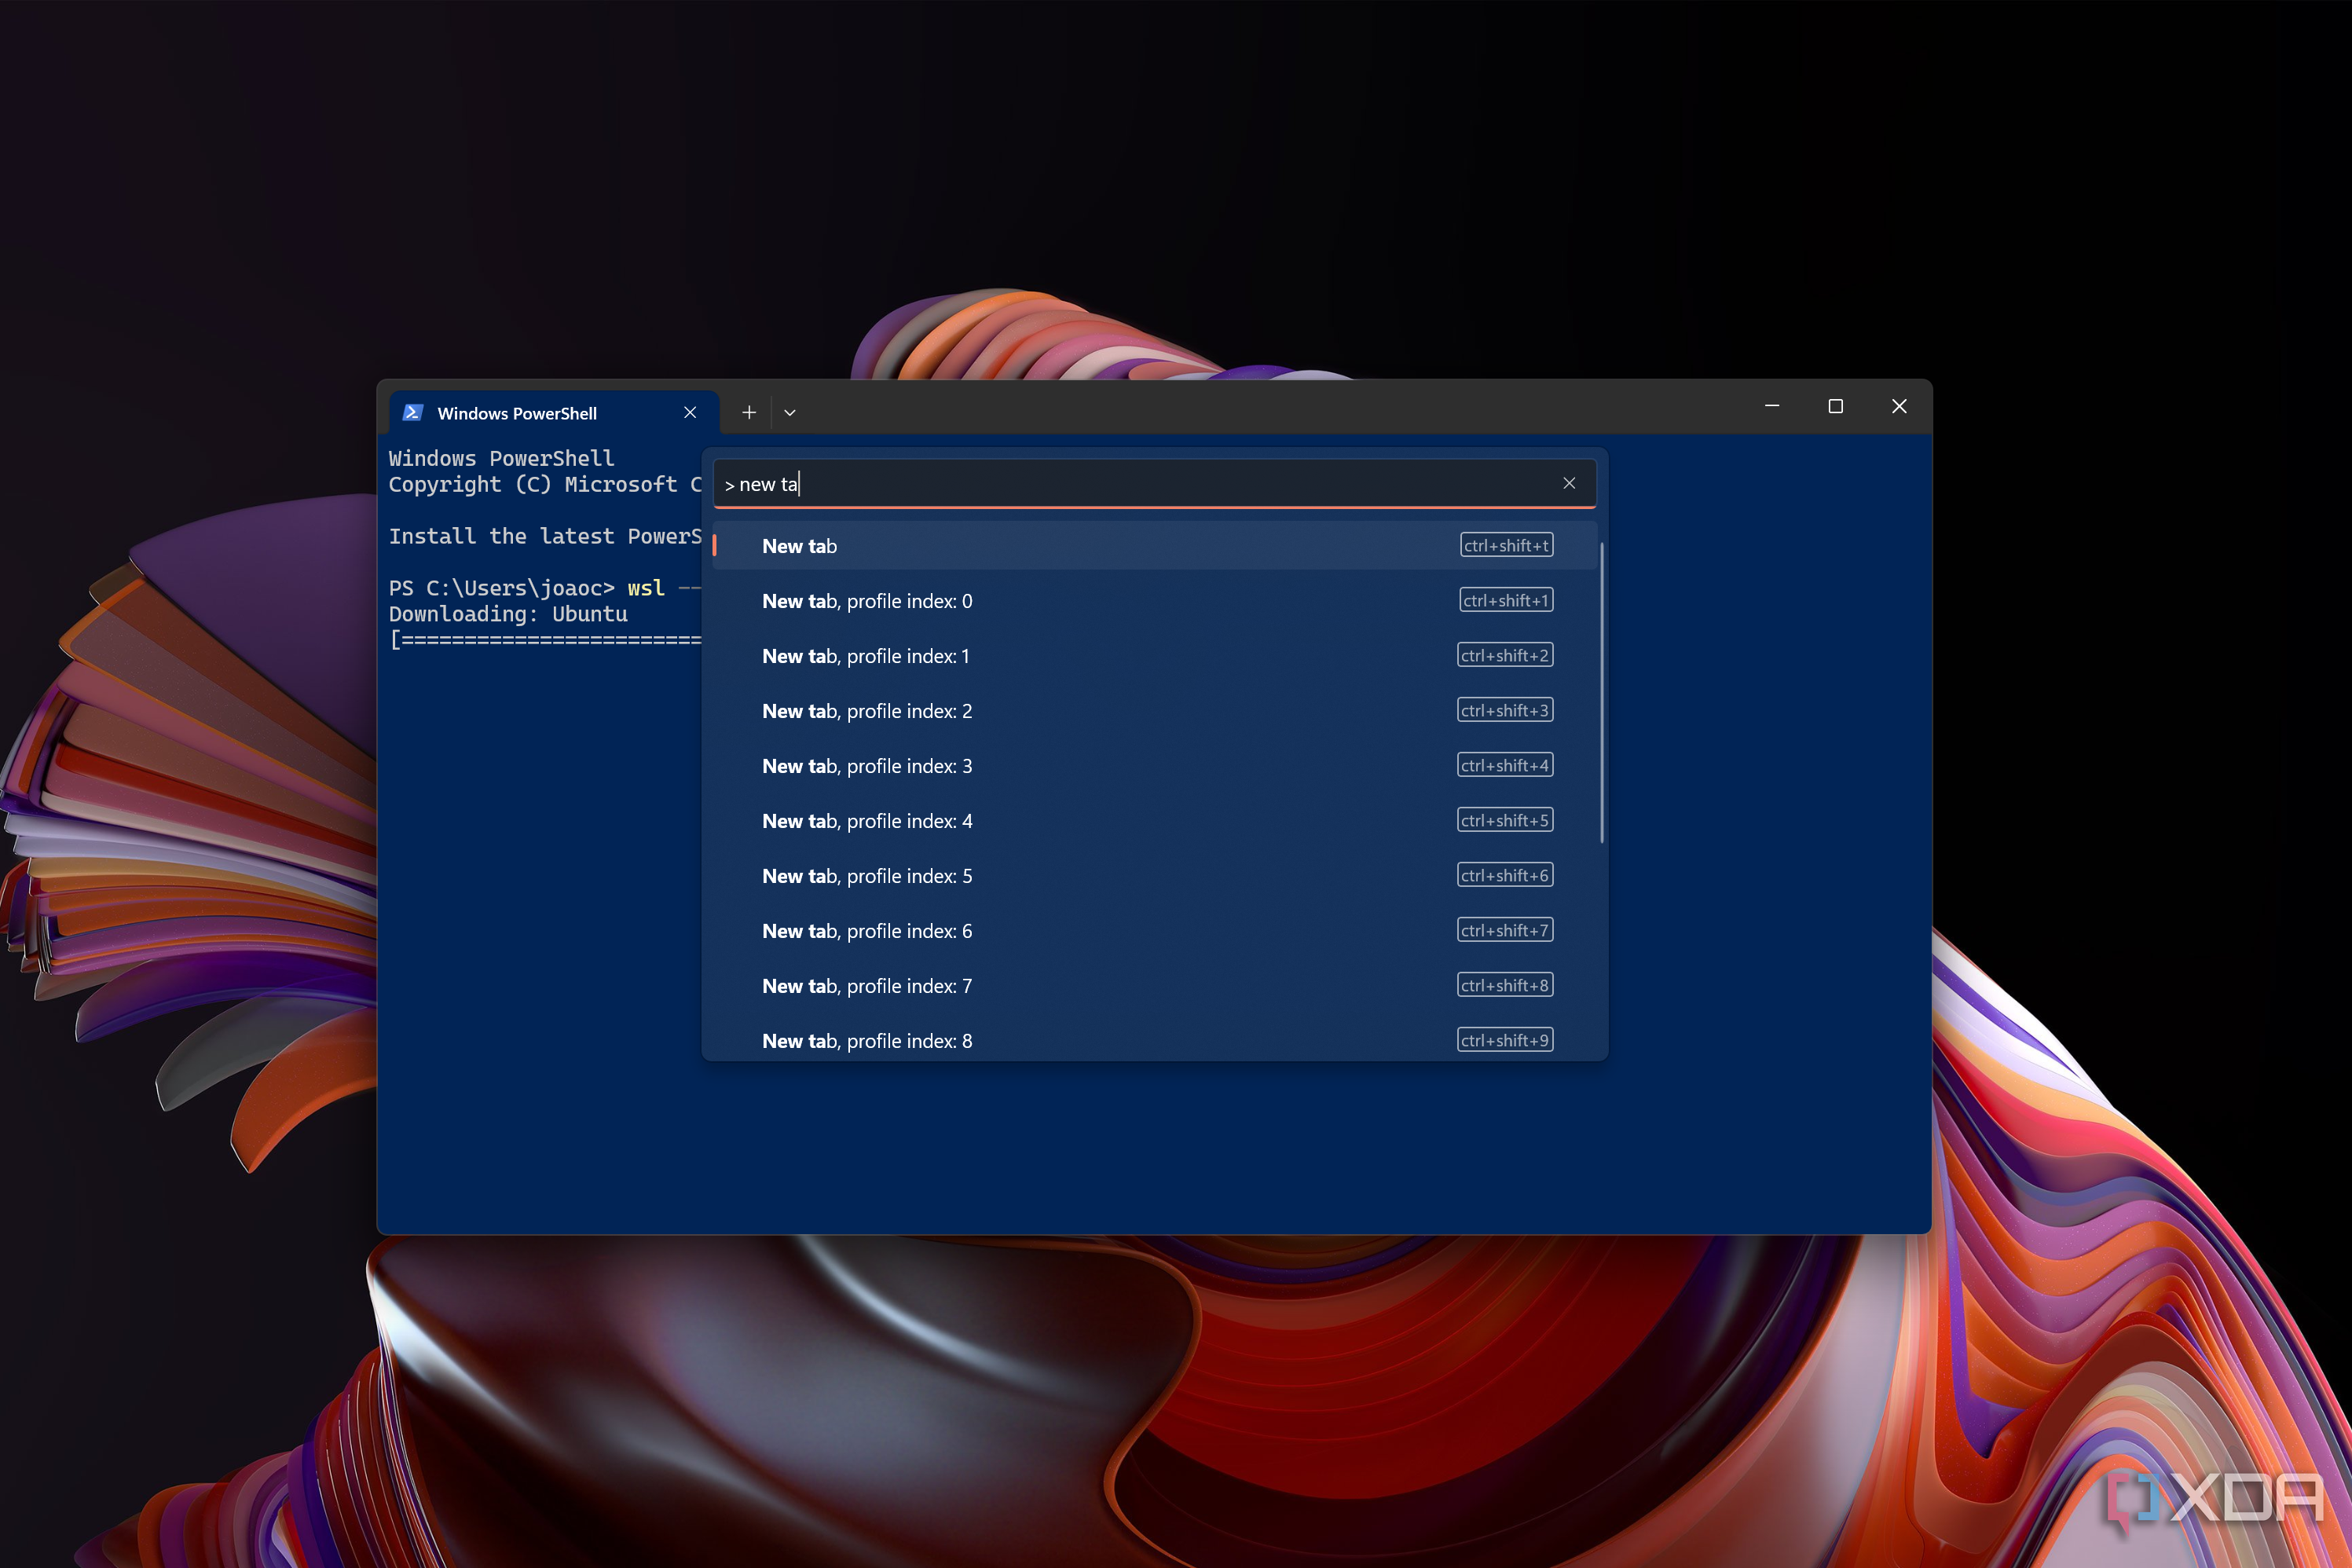Select 'New tab, profile index: 3'
The width and height of the screenshot is (2352, 1568).
[x=1154, y=766]
